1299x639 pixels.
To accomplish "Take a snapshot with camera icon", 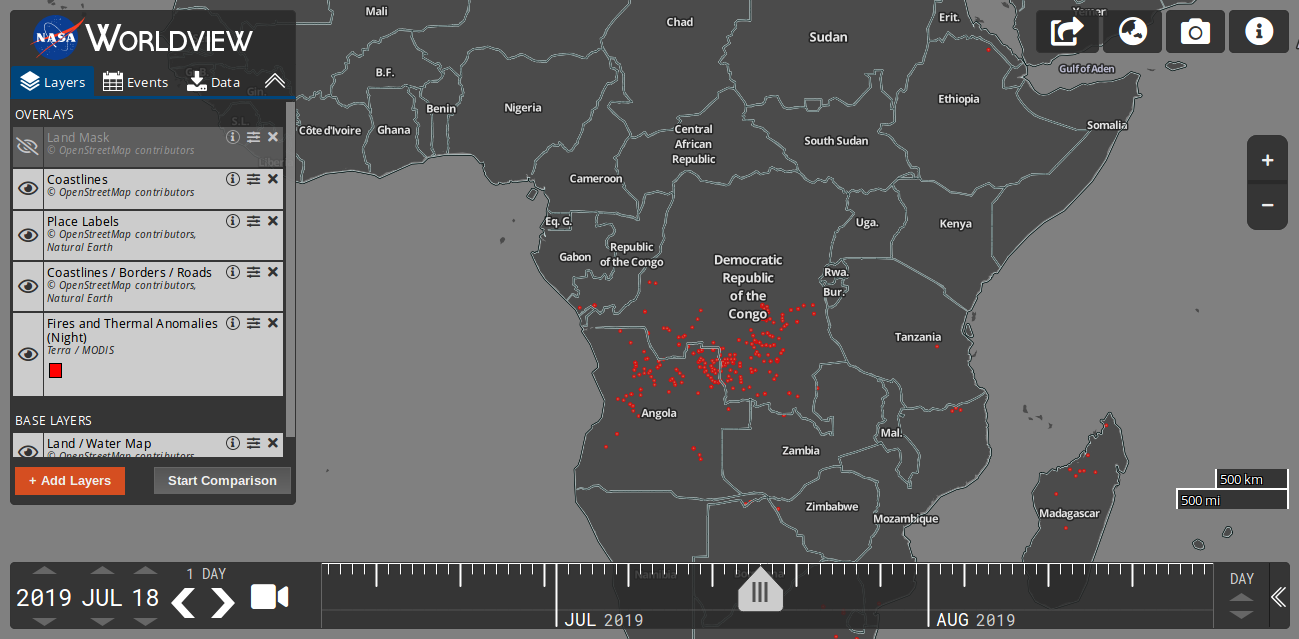I will [1195, 32].
